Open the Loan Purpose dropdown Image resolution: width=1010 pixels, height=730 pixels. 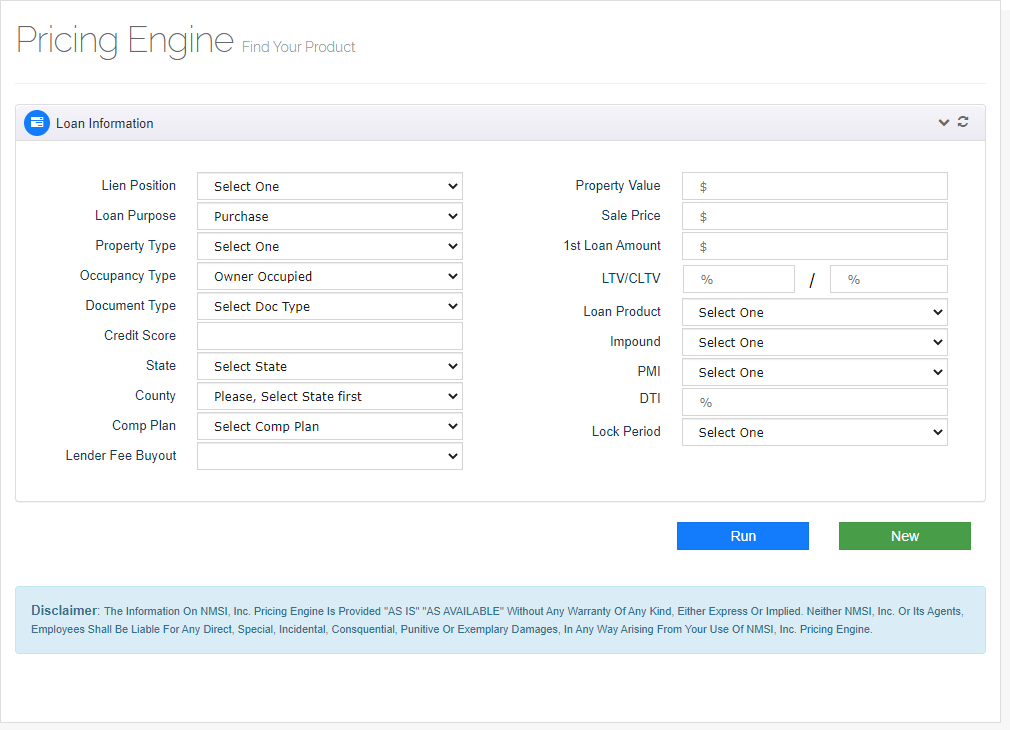(x=330, y=216)
